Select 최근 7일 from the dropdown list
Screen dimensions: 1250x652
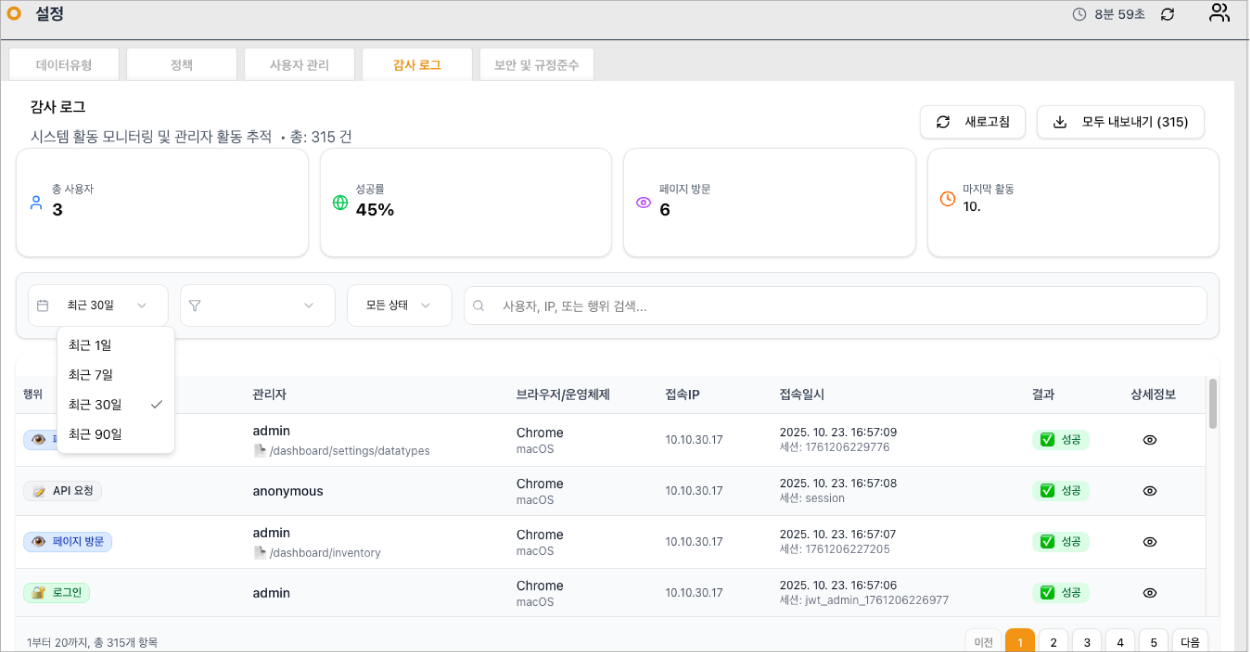[x=116, y=375]
